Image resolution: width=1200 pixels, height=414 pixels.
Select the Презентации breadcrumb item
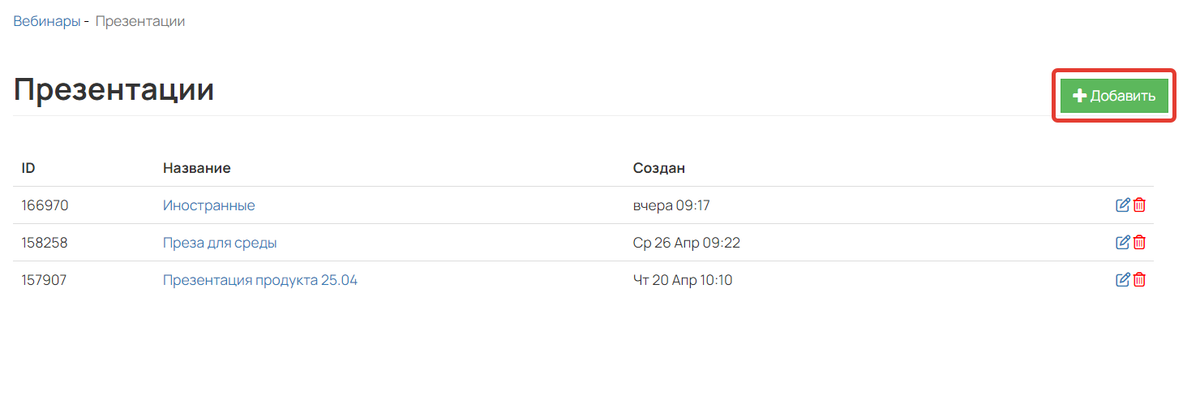coord(140,21)
